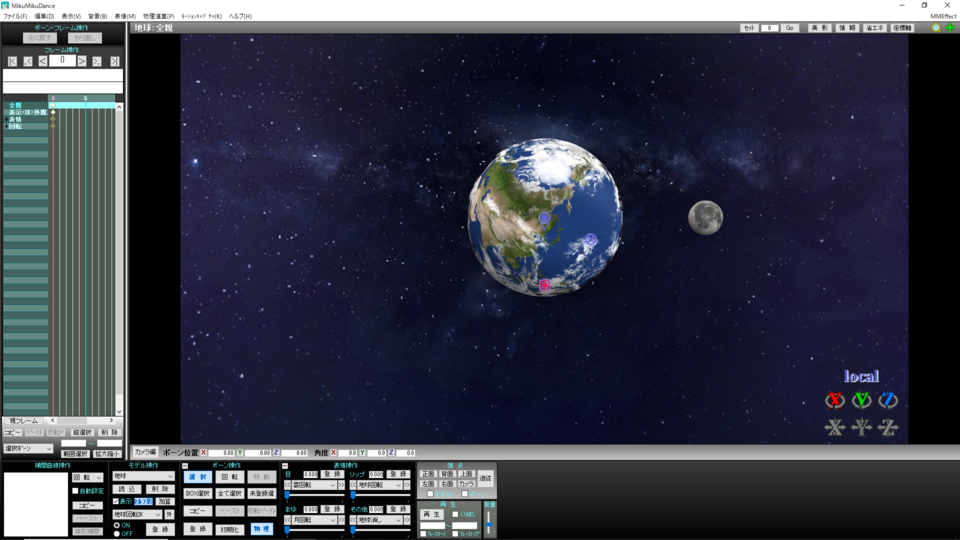Toggle the 自動設定 auto setting checkbox

click(x=75, y=491)
